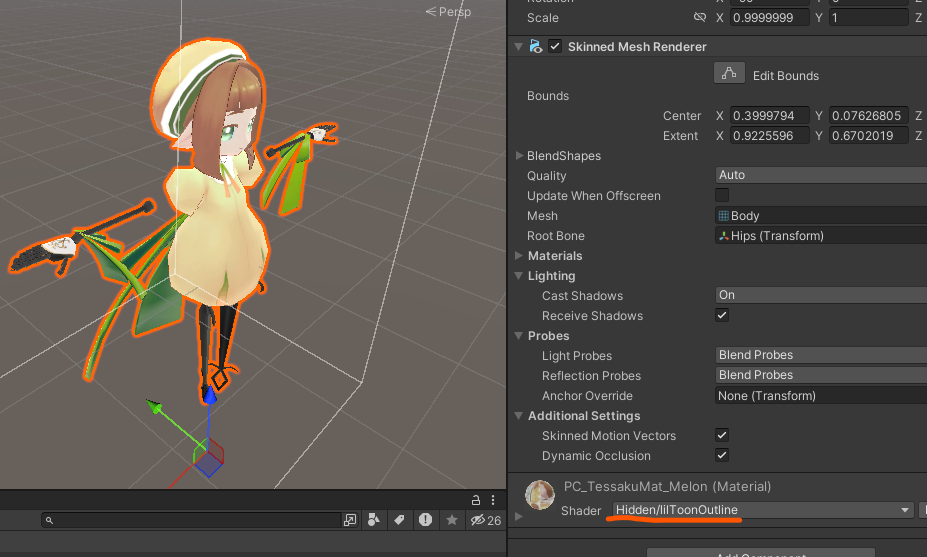Click the search by type icon
The image size is (927, 557).
(x=374, y=520)
